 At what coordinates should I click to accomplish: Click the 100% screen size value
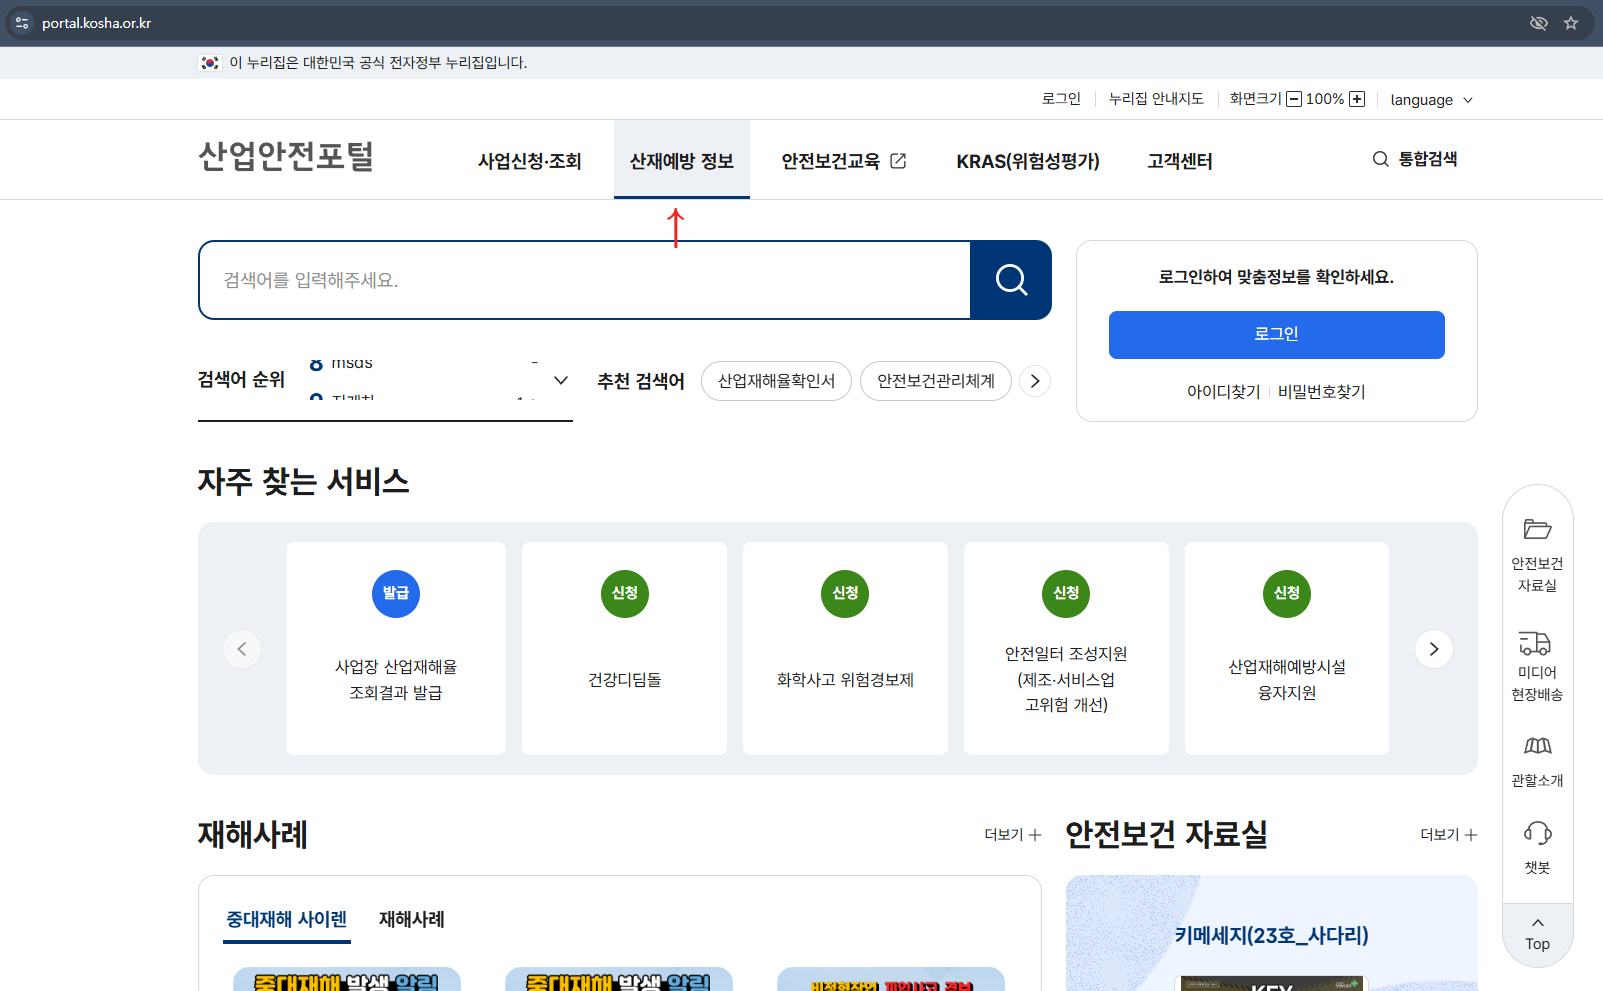click(x=1325, y=99)
